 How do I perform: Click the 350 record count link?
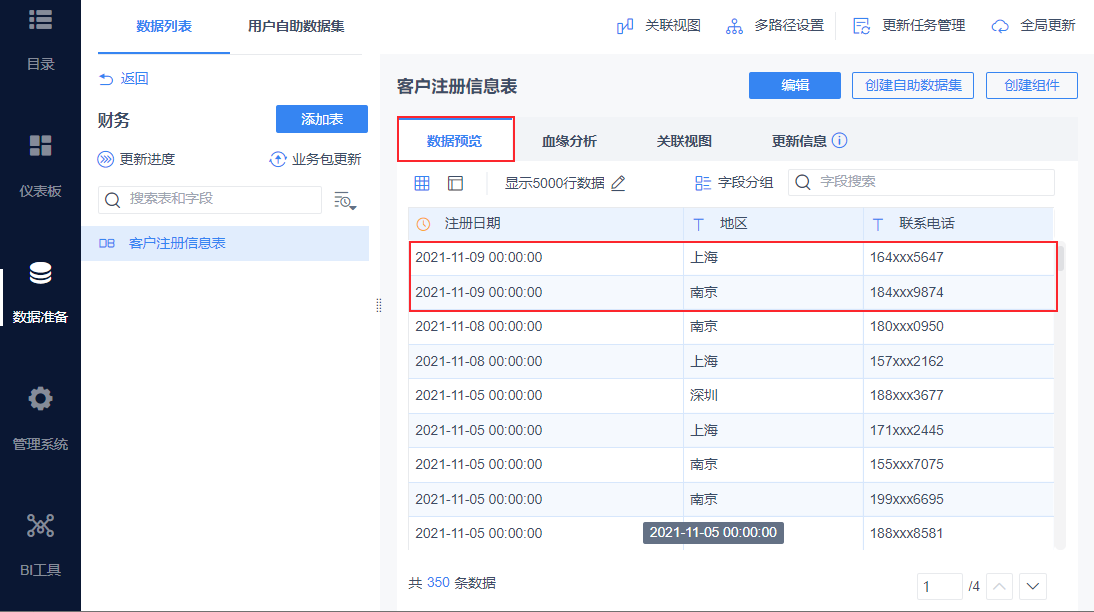[438, 583]
